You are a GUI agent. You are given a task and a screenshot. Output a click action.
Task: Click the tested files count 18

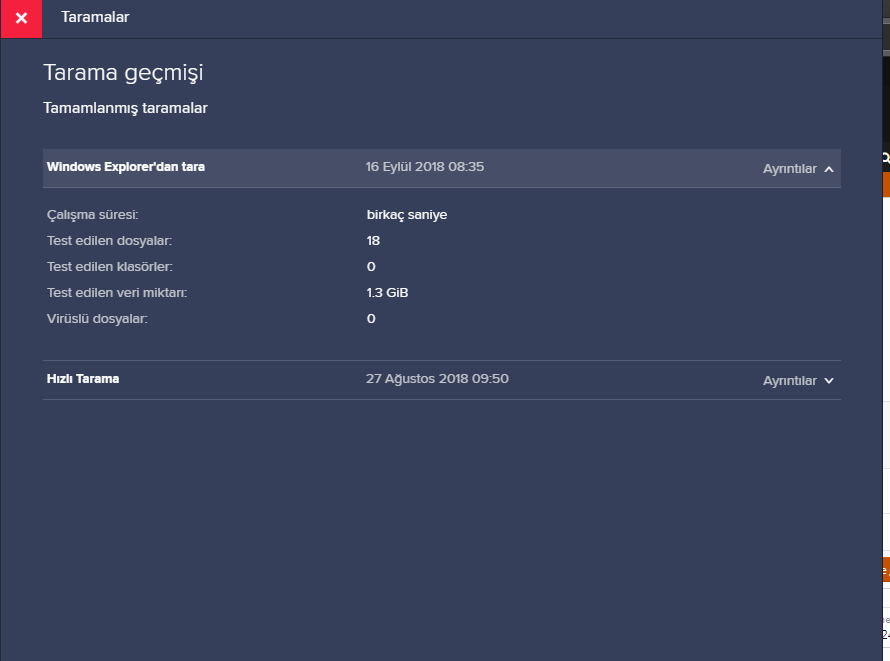pos(373,241)
